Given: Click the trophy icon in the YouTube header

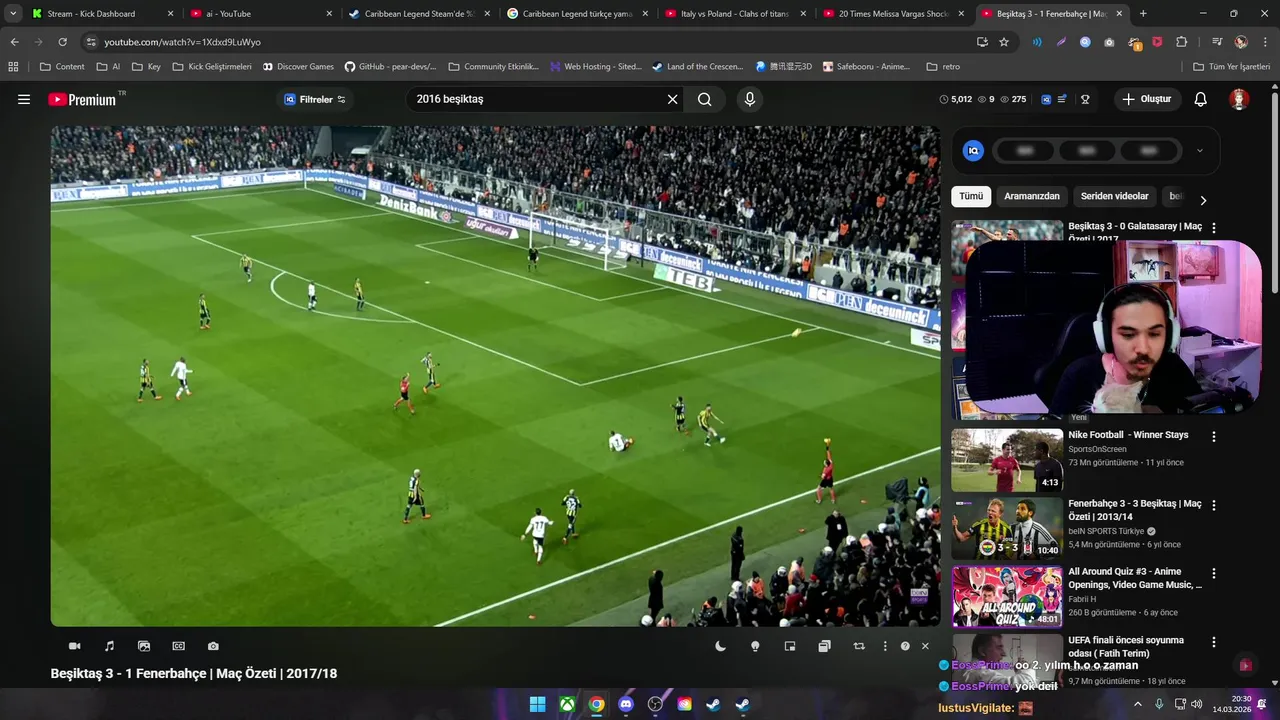Looking at the screenshot, I should point(1085,100).
